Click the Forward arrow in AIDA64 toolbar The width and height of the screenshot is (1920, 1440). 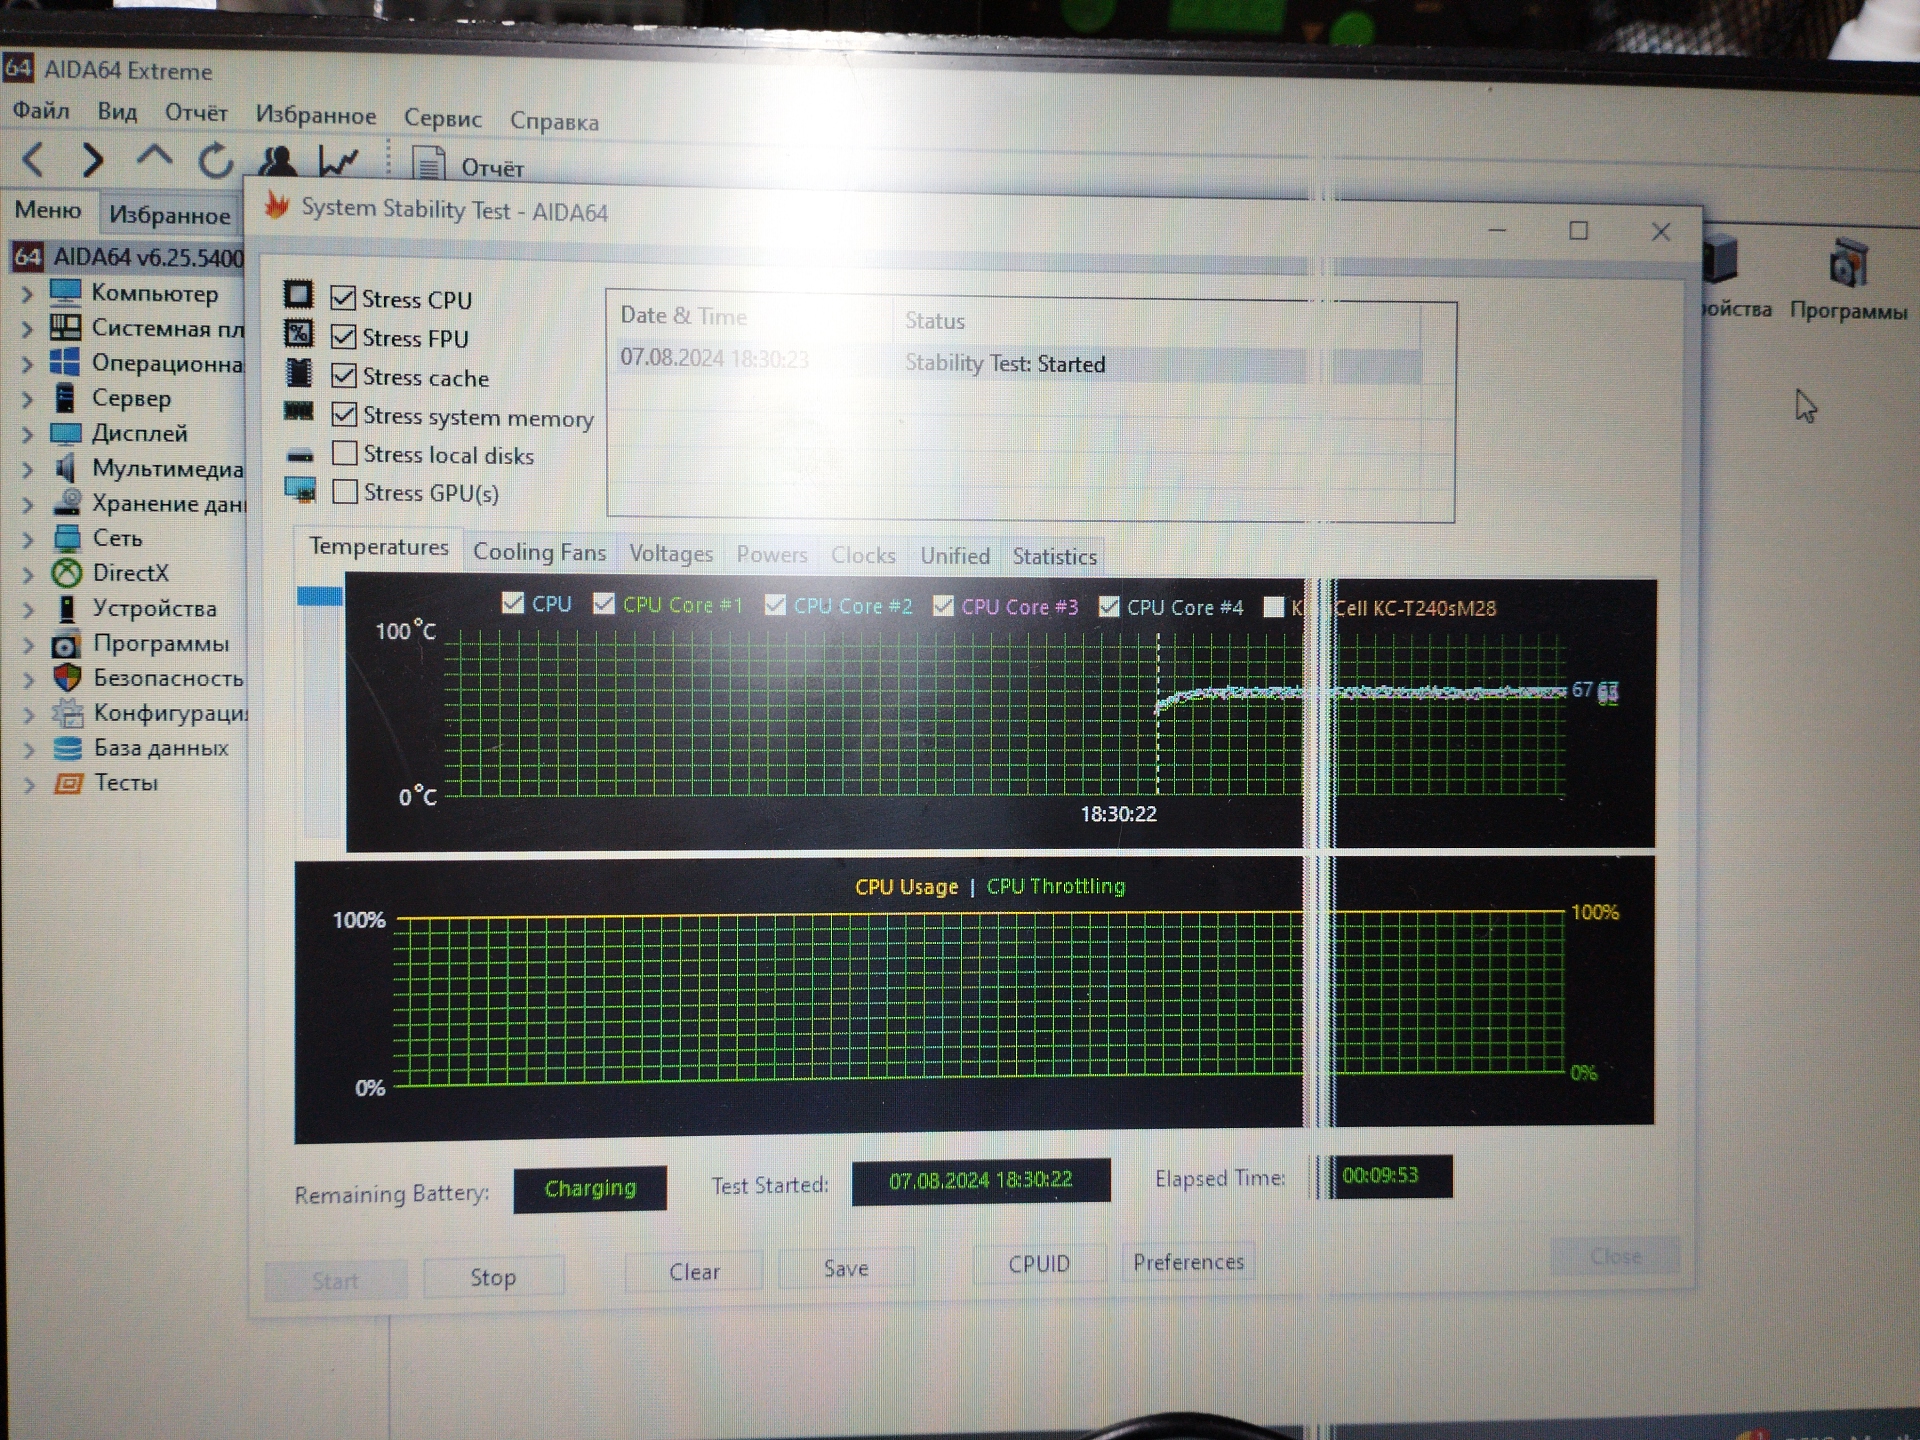tap(92, 159)
